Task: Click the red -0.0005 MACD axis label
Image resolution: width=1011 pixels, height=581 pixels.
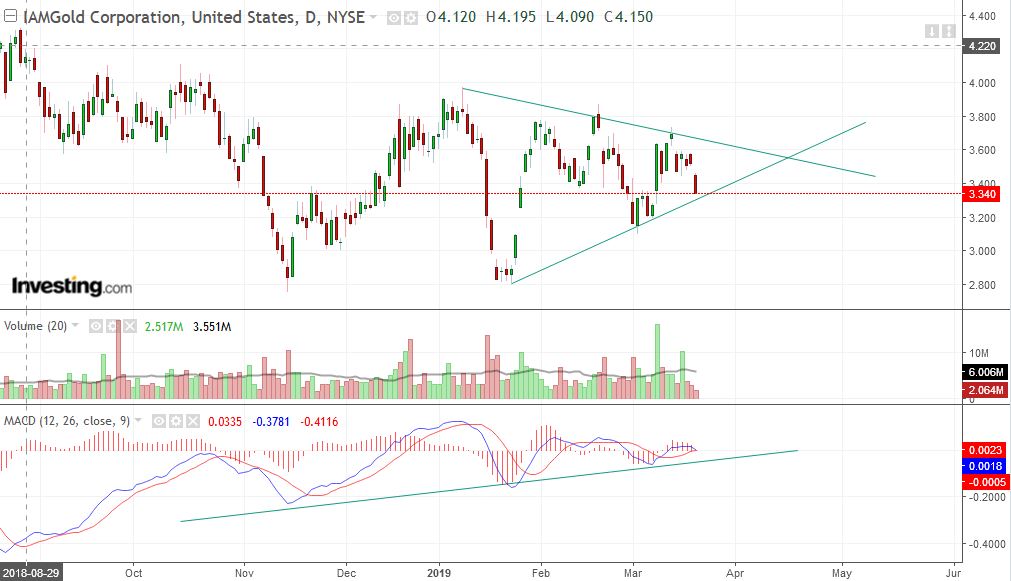Action: (x=985, y=482)
